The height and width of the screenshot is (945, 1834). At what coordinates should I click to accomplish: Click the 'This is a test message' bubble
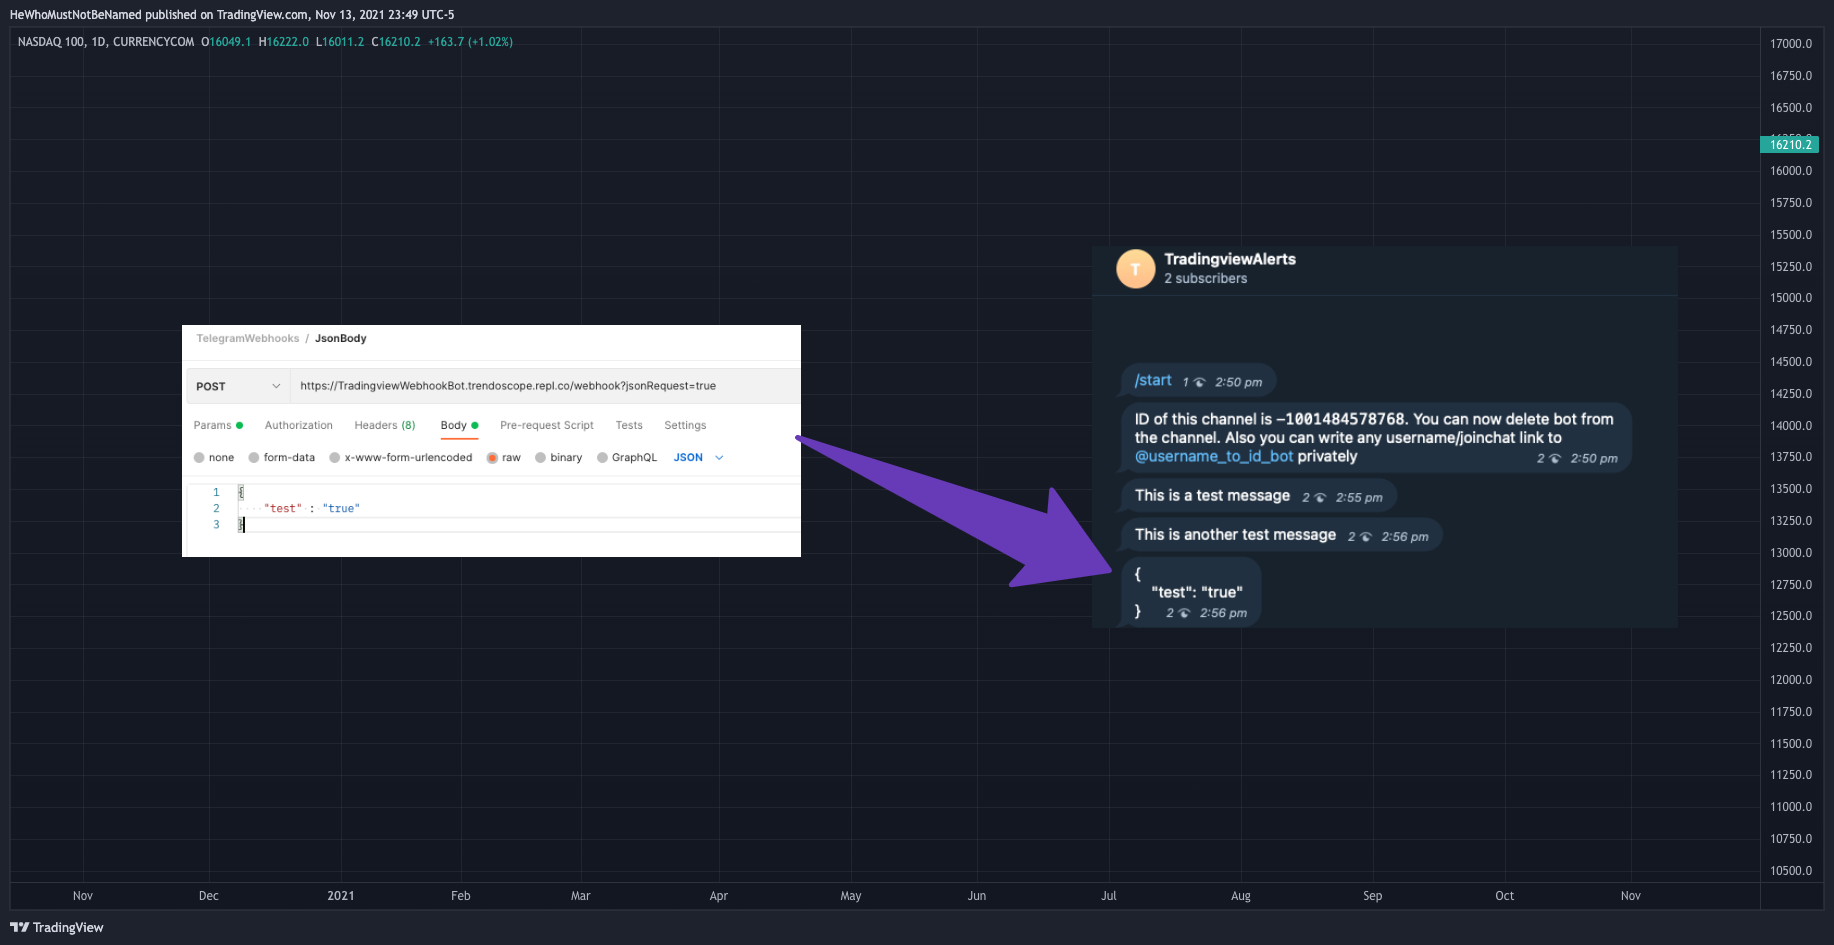point(1259,496)
